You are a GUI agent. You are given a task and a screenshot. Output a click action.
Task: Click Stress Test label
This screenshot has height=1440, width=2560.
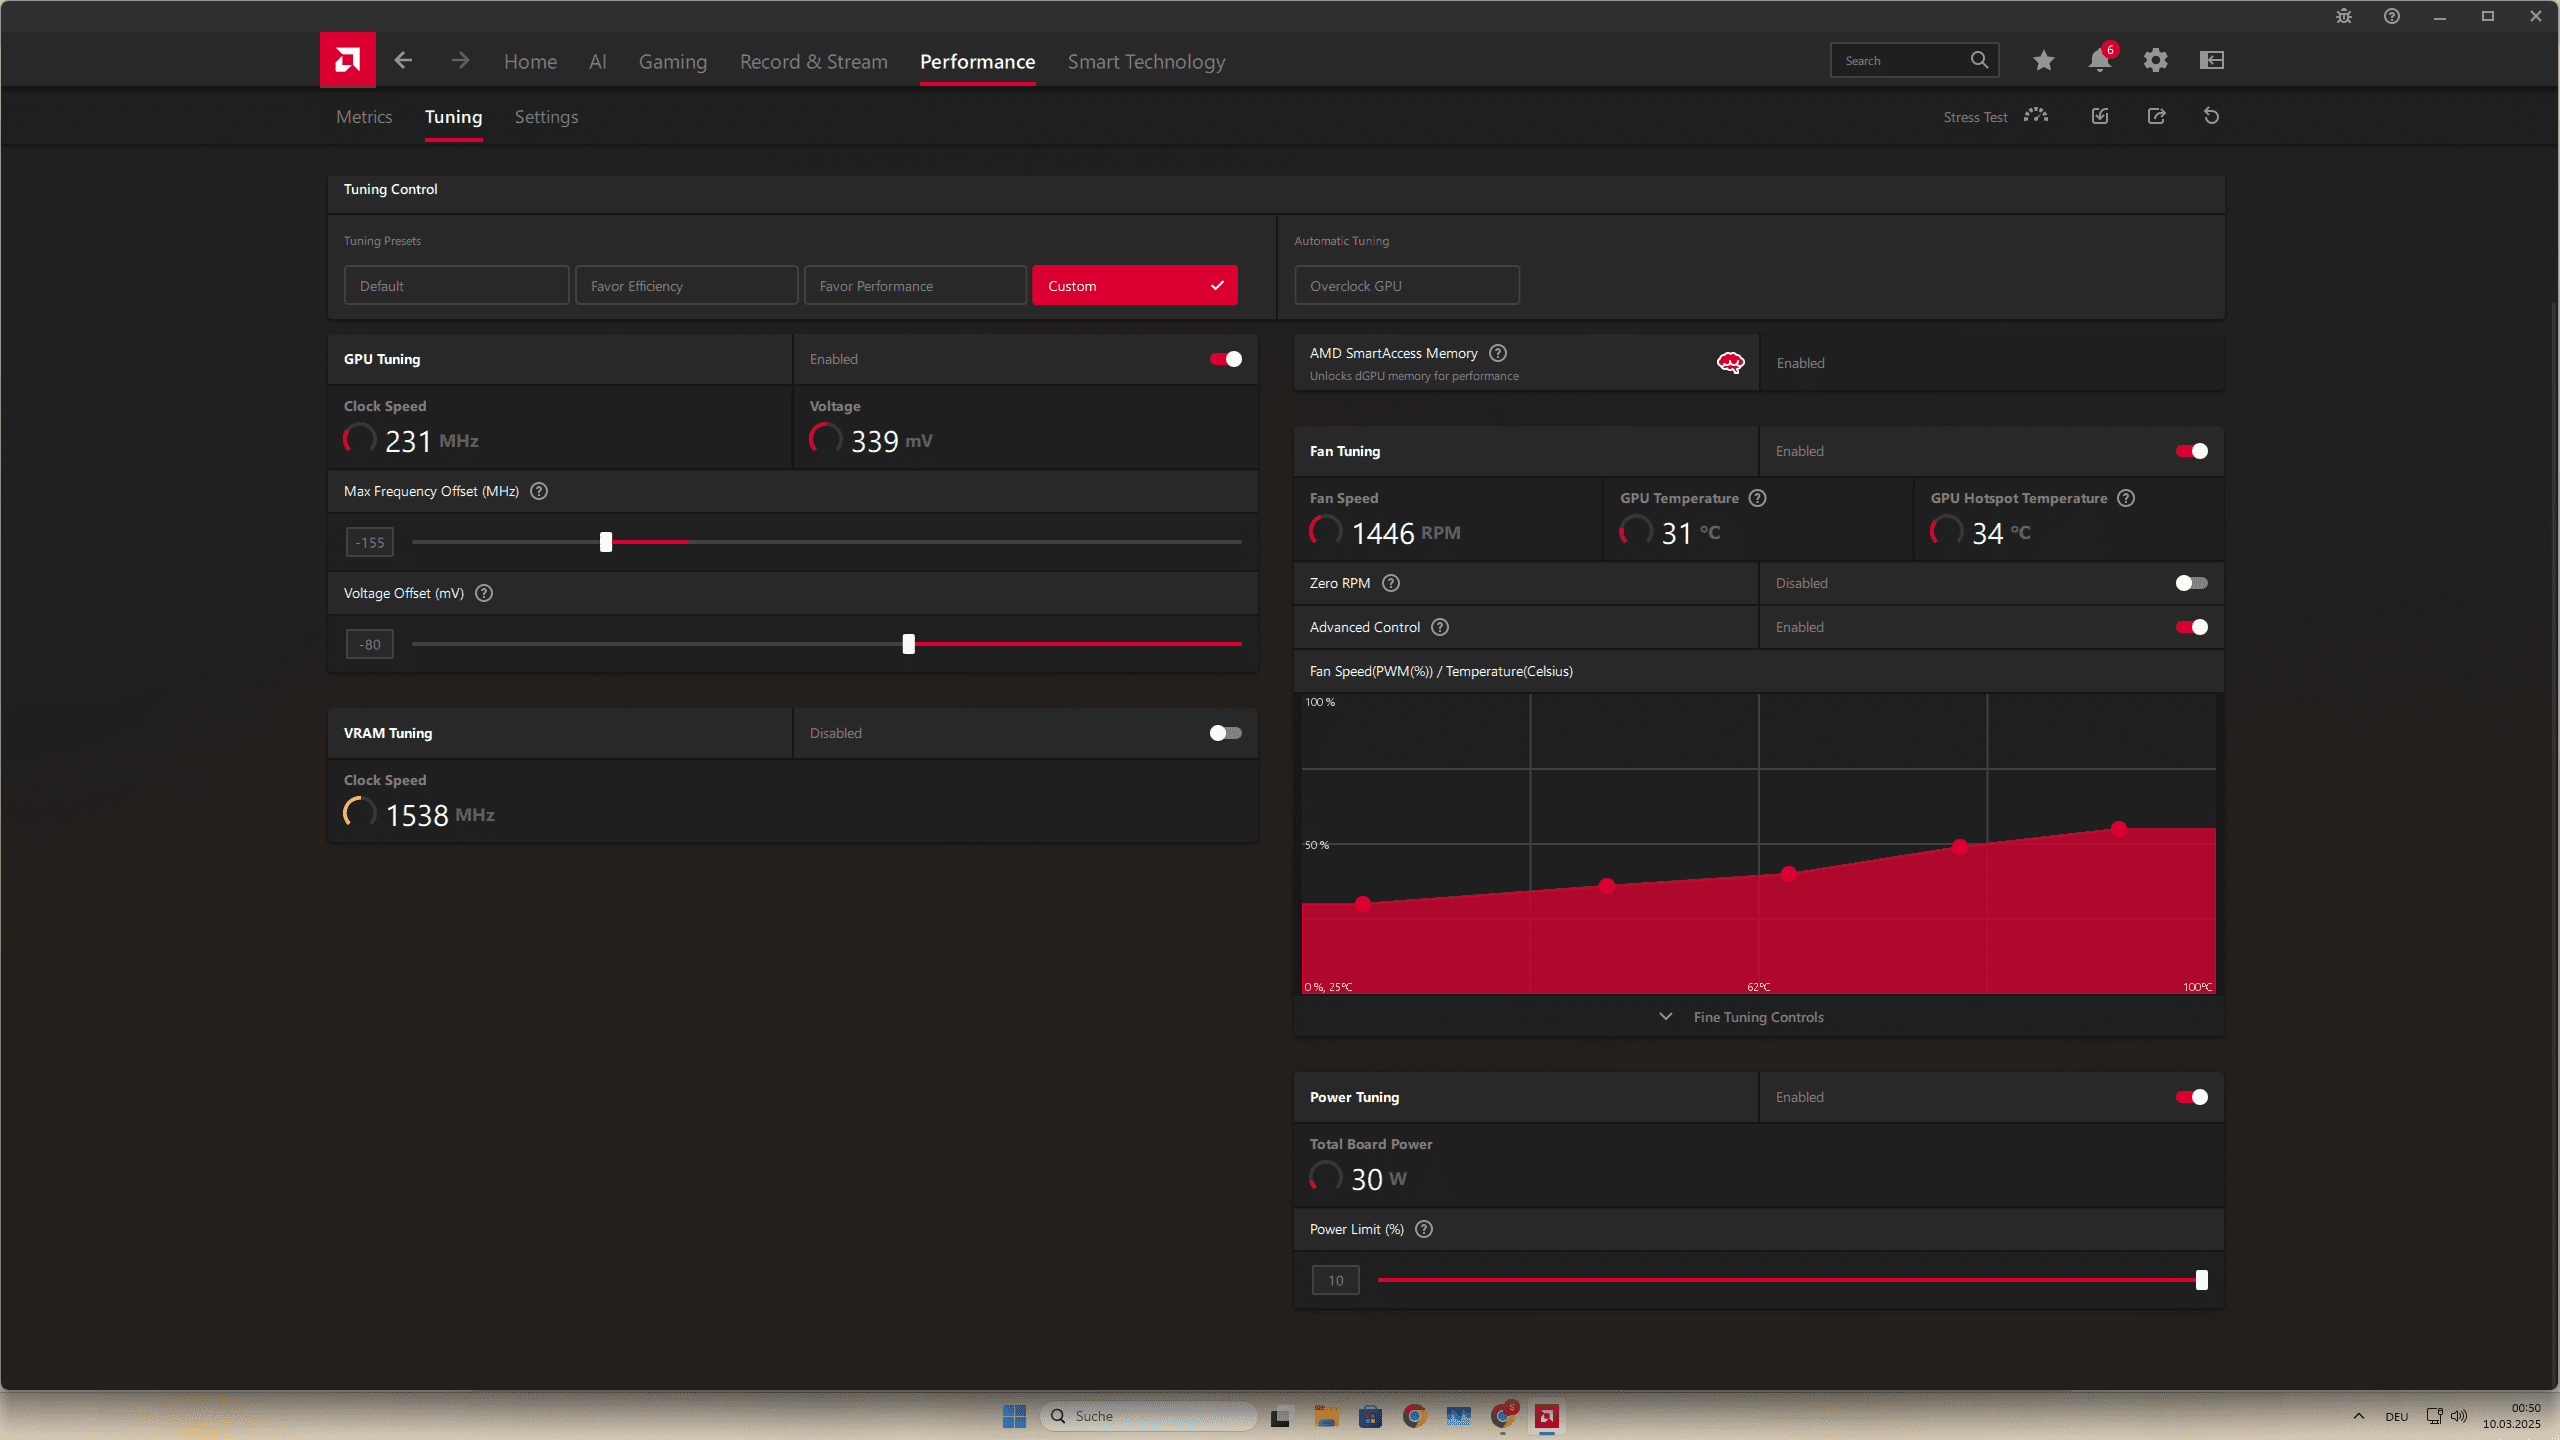[1975, 117]
